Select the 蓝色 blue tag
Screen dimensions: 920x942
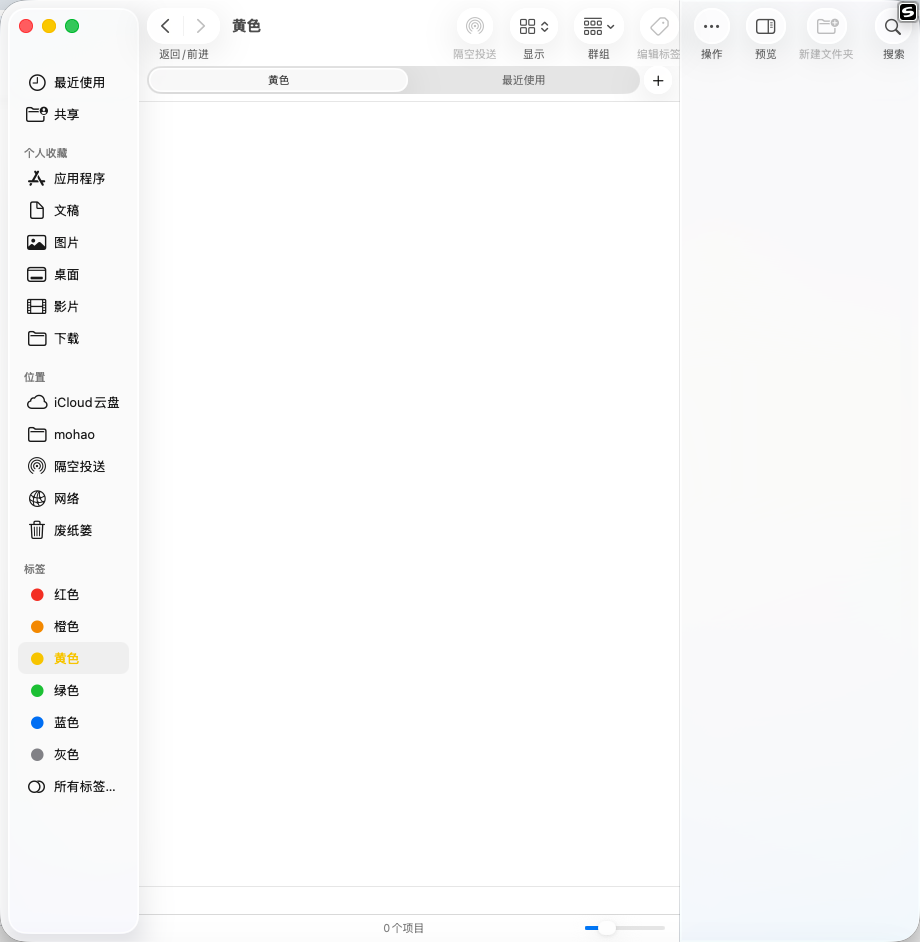pyautogui.click(x=73, y=722)
